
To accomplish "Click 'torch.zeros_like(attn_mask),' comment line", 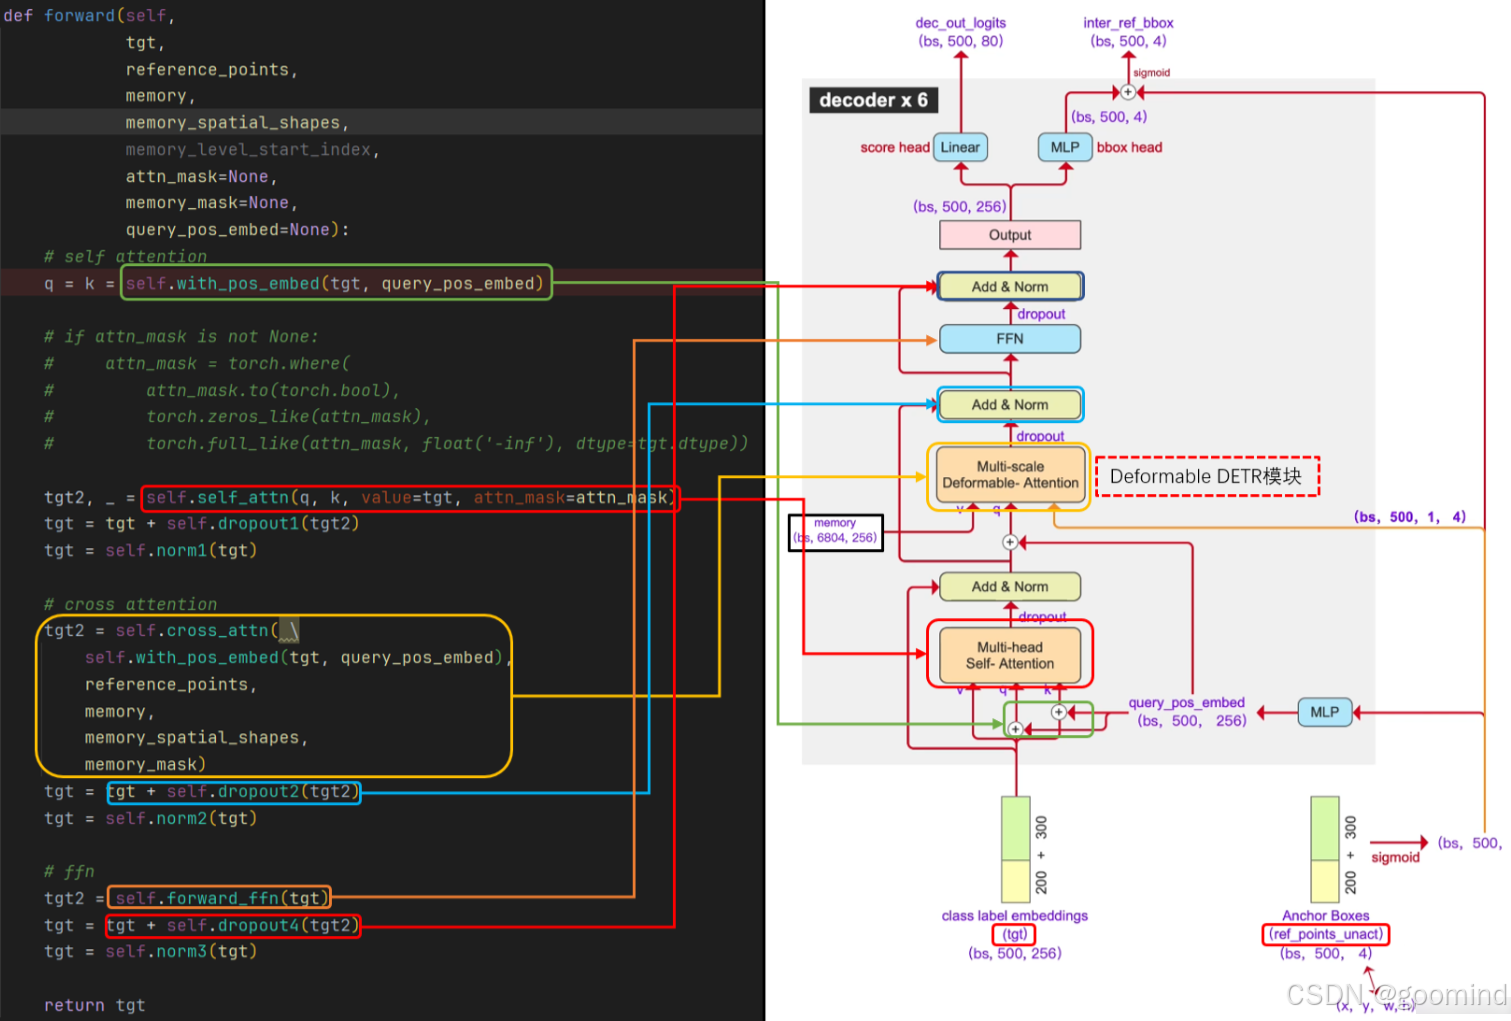I will [x=288, y=417].
